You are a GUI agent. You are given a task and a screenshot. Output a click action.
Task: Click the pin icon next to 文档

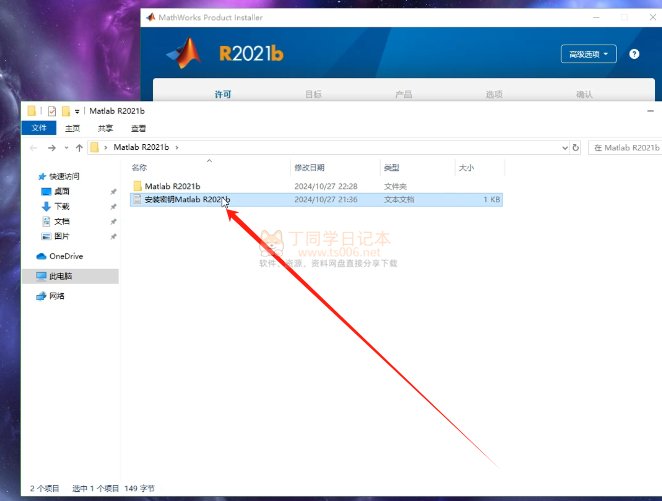[113, 222]
